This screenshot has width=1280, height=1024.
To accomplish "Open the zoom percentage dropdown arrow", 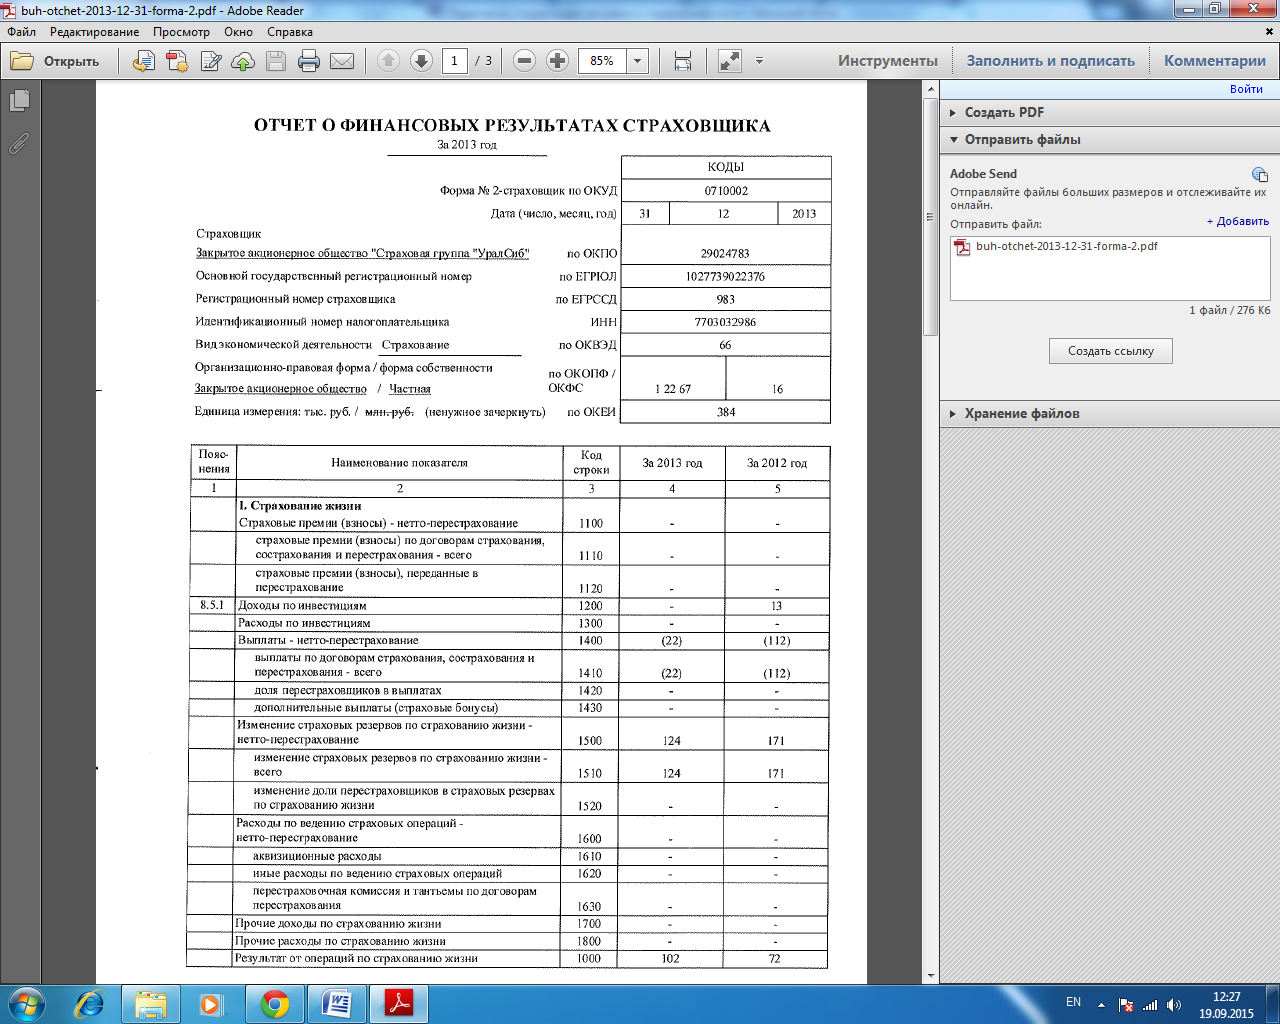I will (638, 61).
